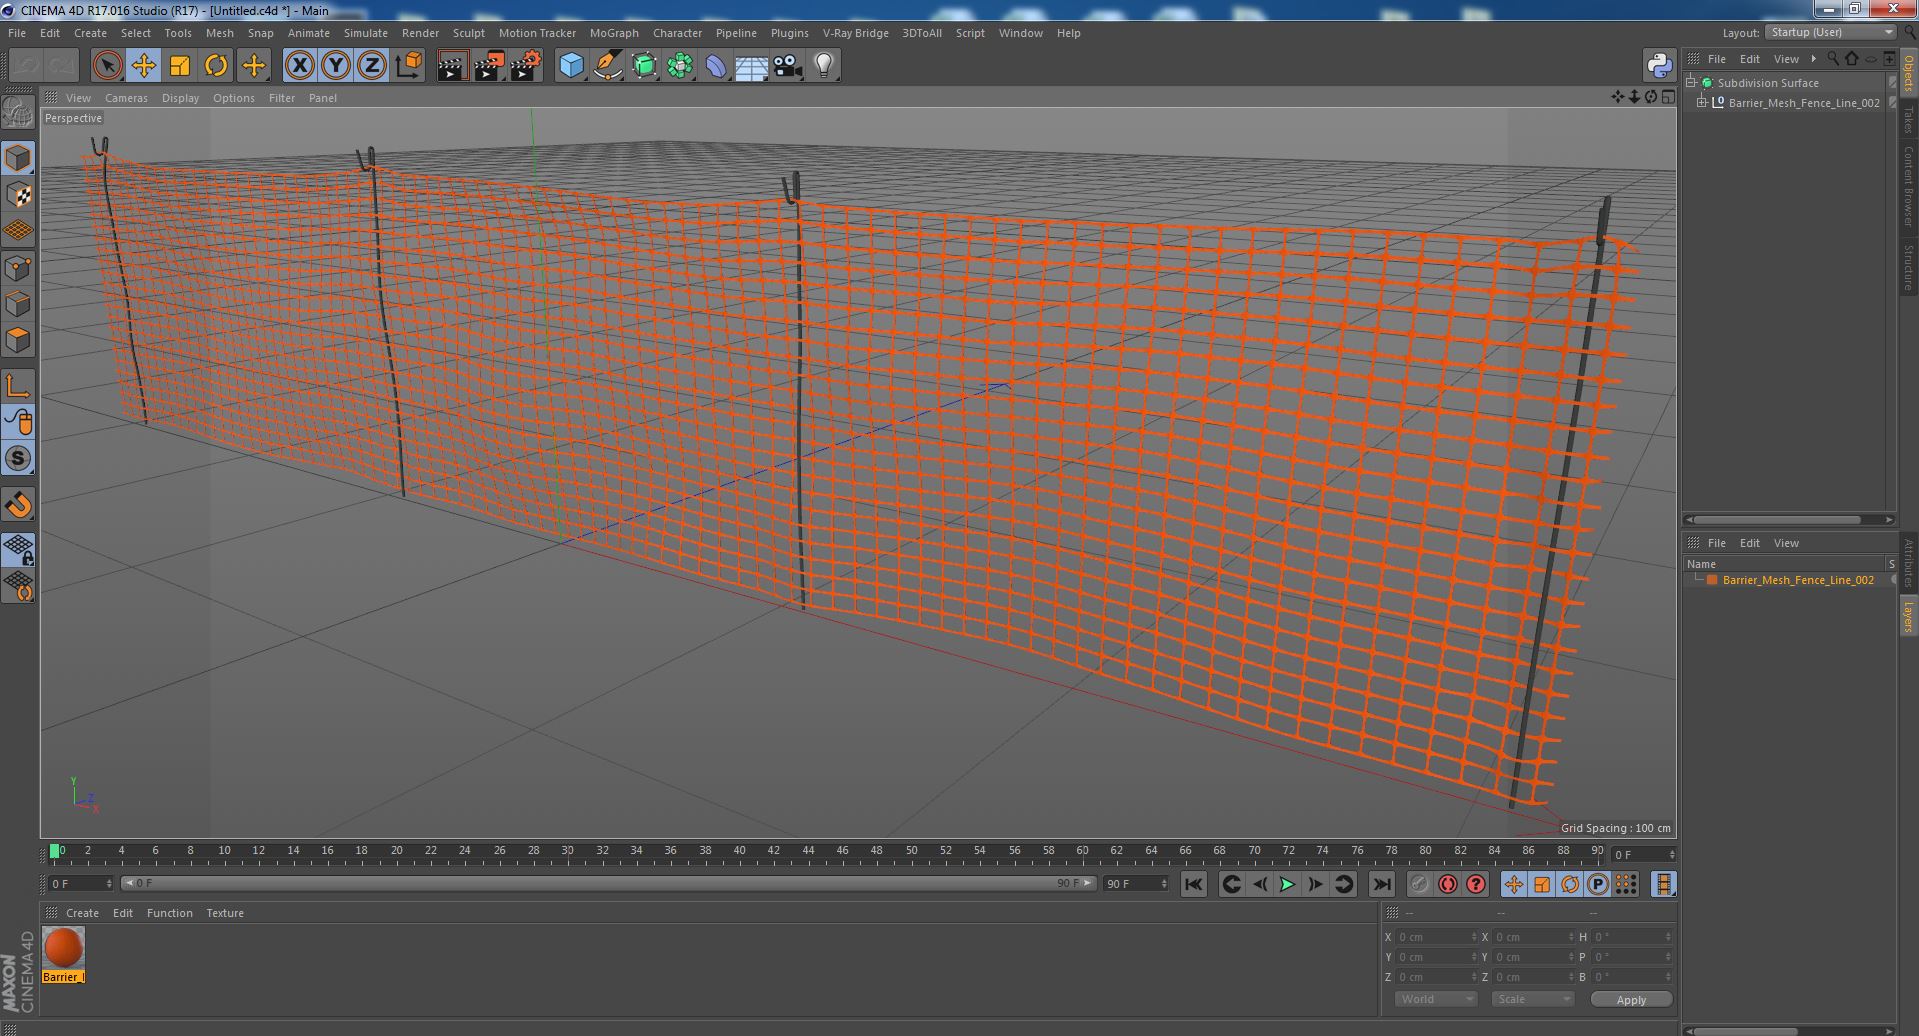Open Objects tab on right edge
Image resolution: width=1919 pixels, height=1036 pixels.
1908,73
